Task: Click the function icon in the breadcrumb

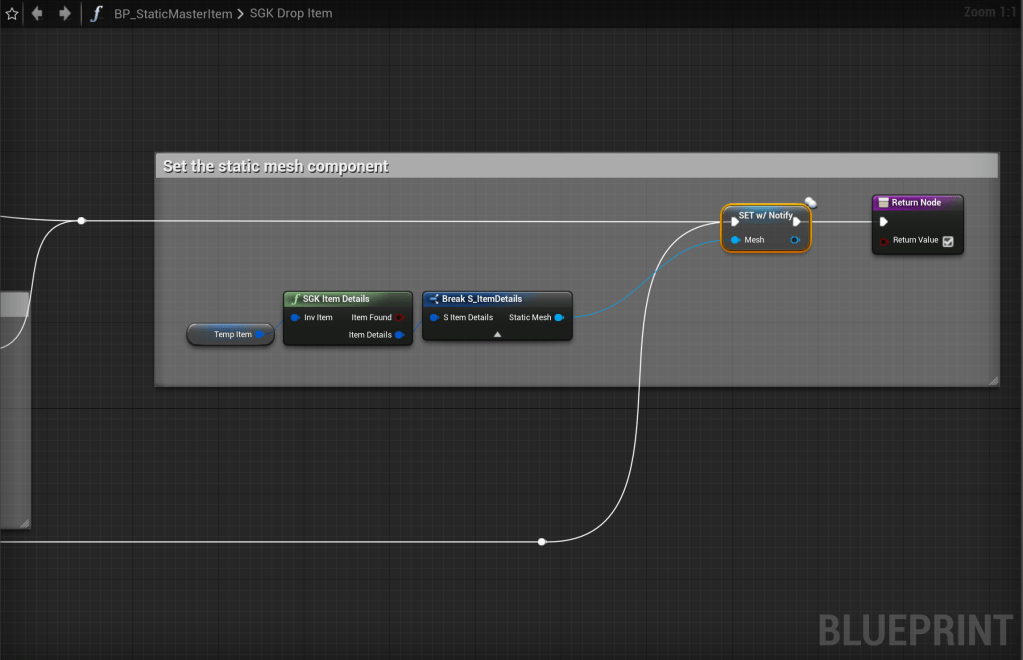Action: 96,14
